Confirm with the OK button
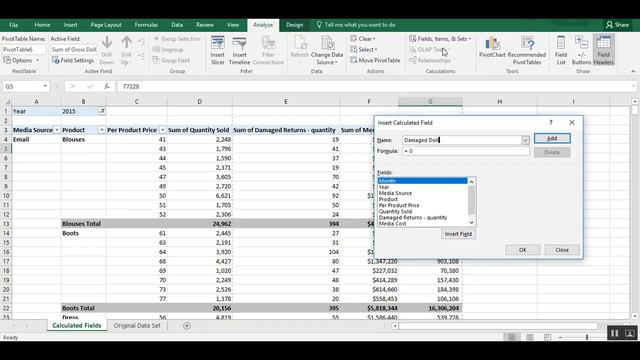Screen dimensions: 640x360 pos(522,250)
